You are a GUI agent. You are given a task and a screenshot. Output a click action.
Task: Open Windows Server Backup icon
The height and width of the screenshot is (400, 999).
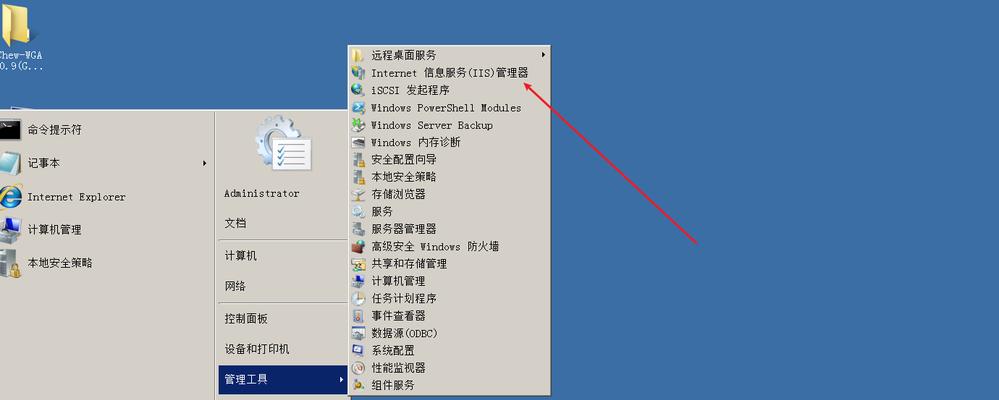pyautogui.click(x=359, y=125)
